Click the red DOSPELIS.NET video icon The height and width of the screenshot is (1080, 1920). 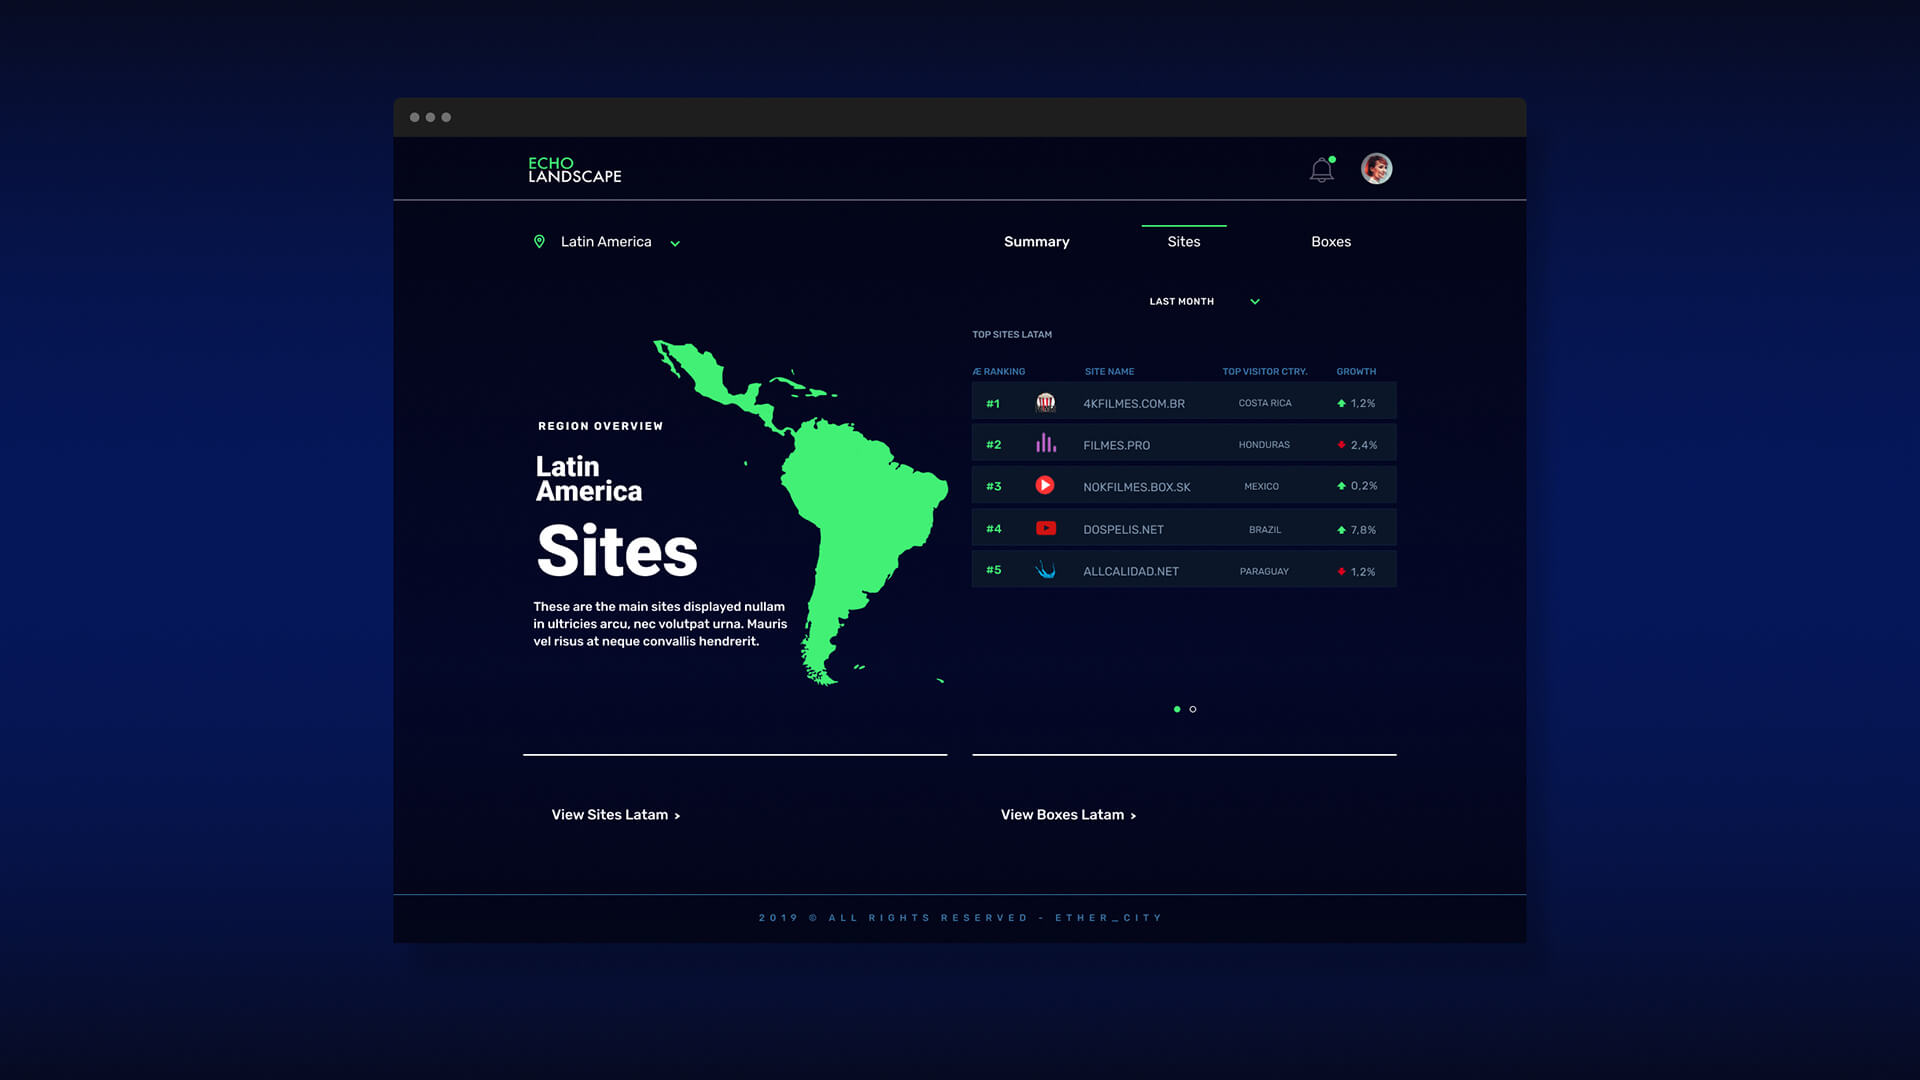tap(1045, 529)
